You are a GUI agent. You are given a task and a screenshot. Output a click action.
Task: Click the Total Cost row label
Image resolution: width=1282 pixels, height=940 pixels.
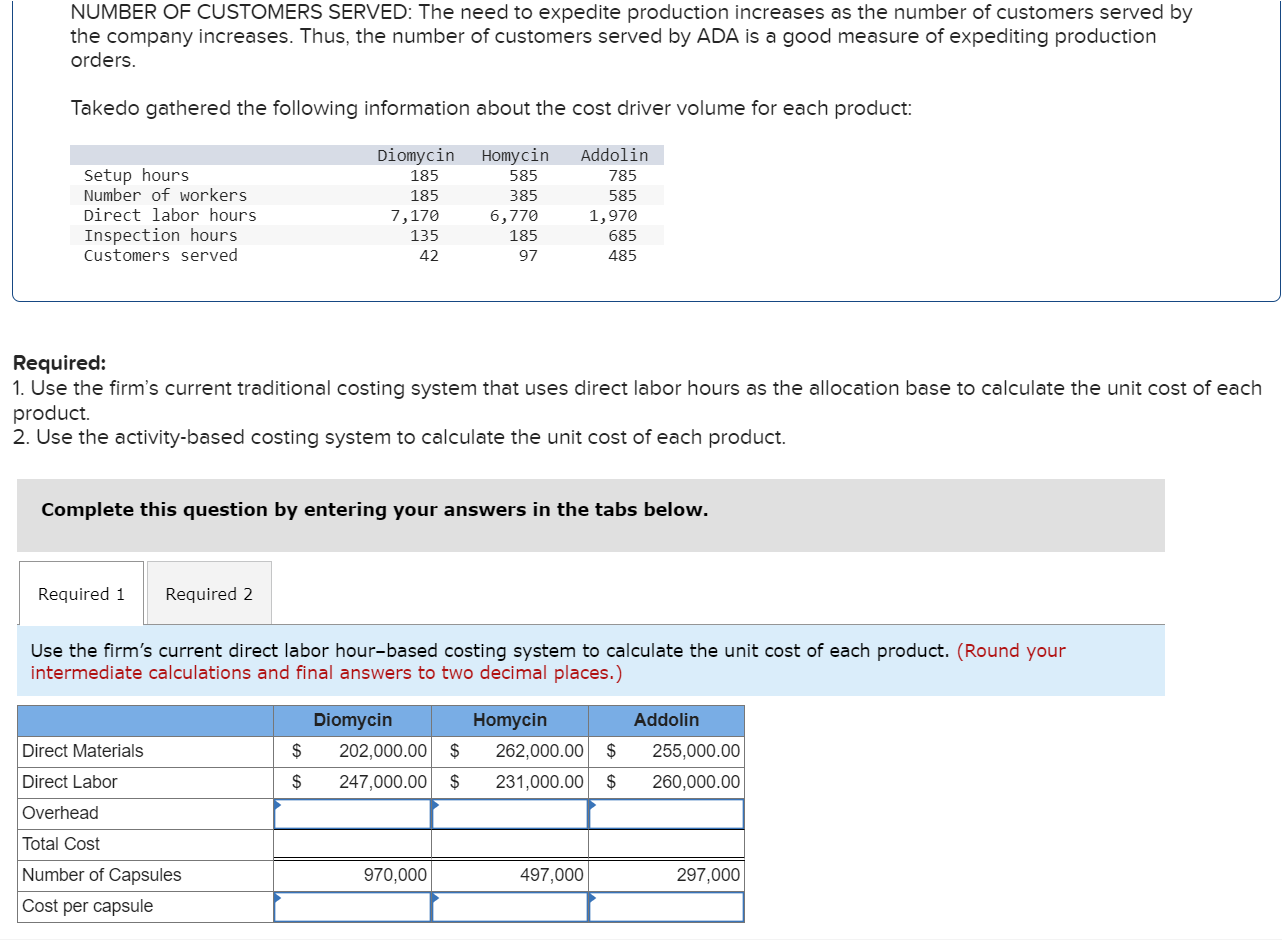(61, 844)
